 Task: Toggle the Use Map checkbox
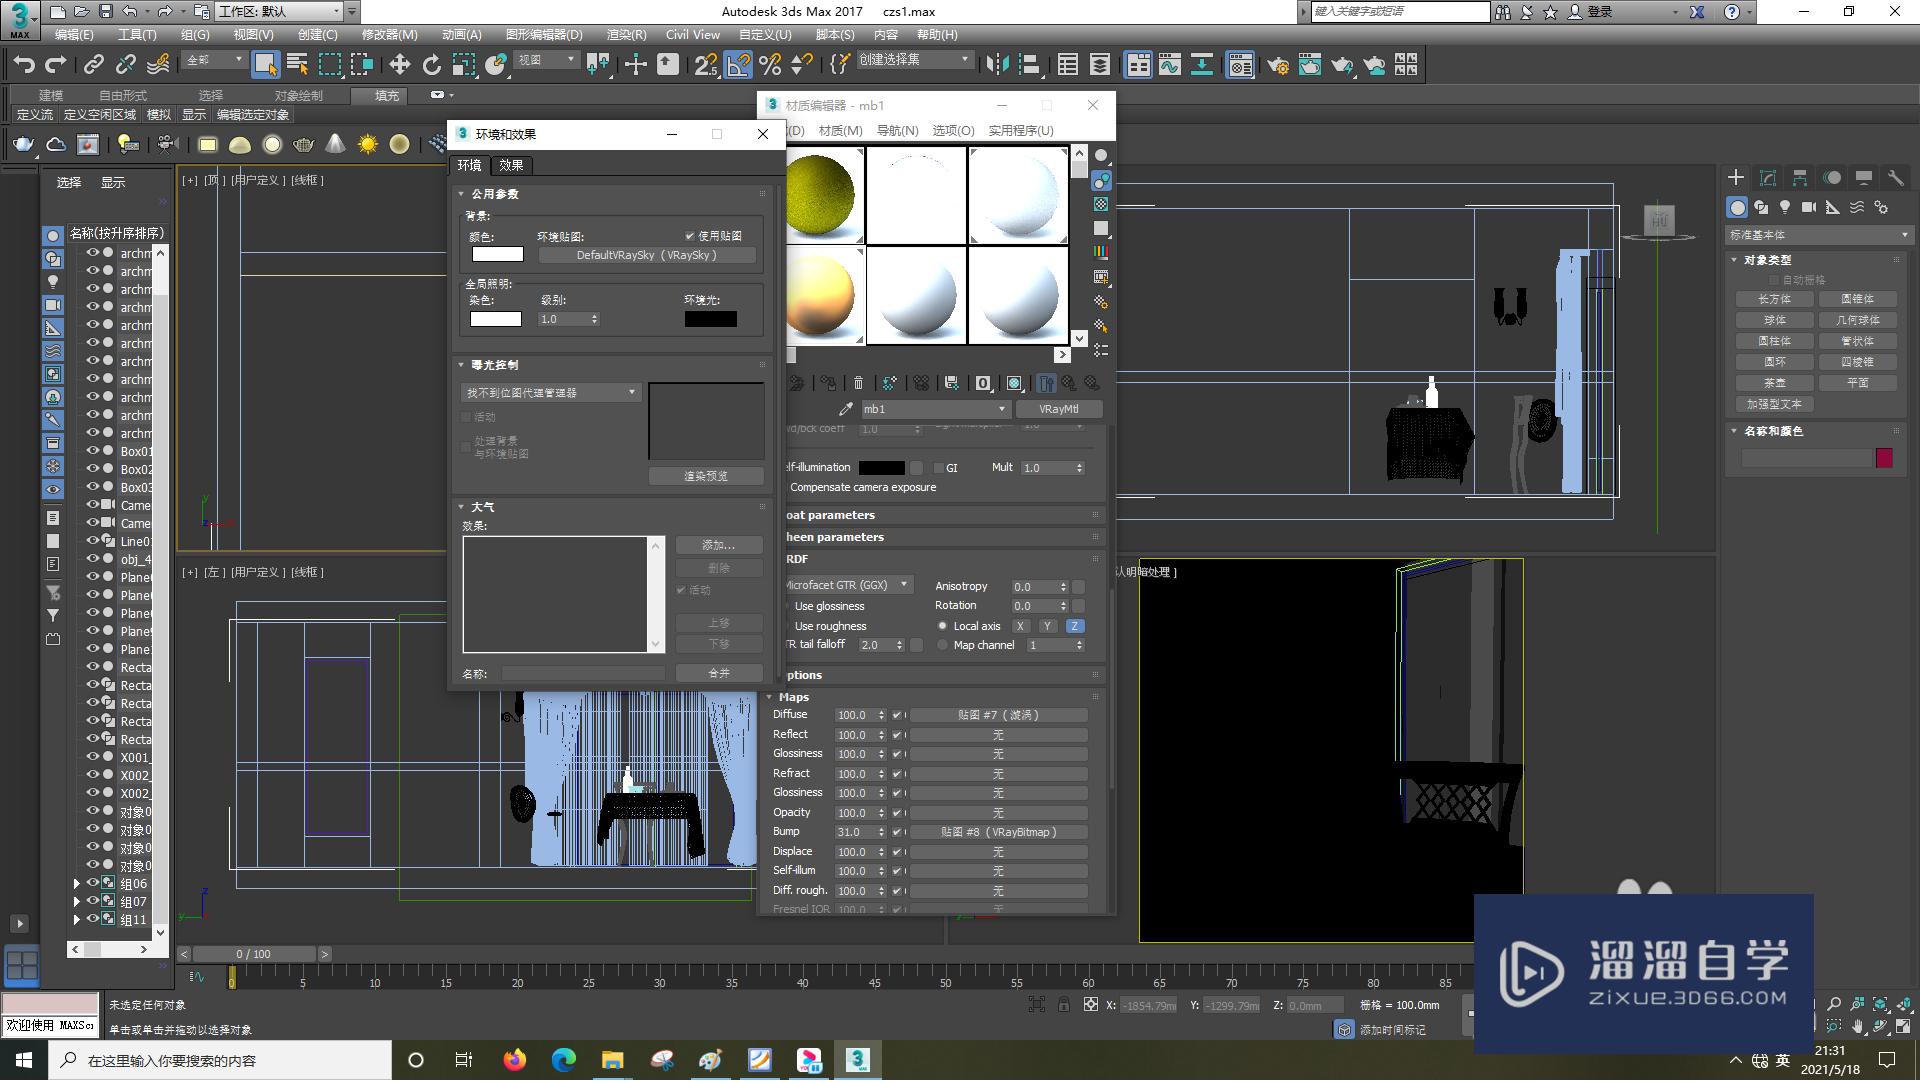[690, 236]
